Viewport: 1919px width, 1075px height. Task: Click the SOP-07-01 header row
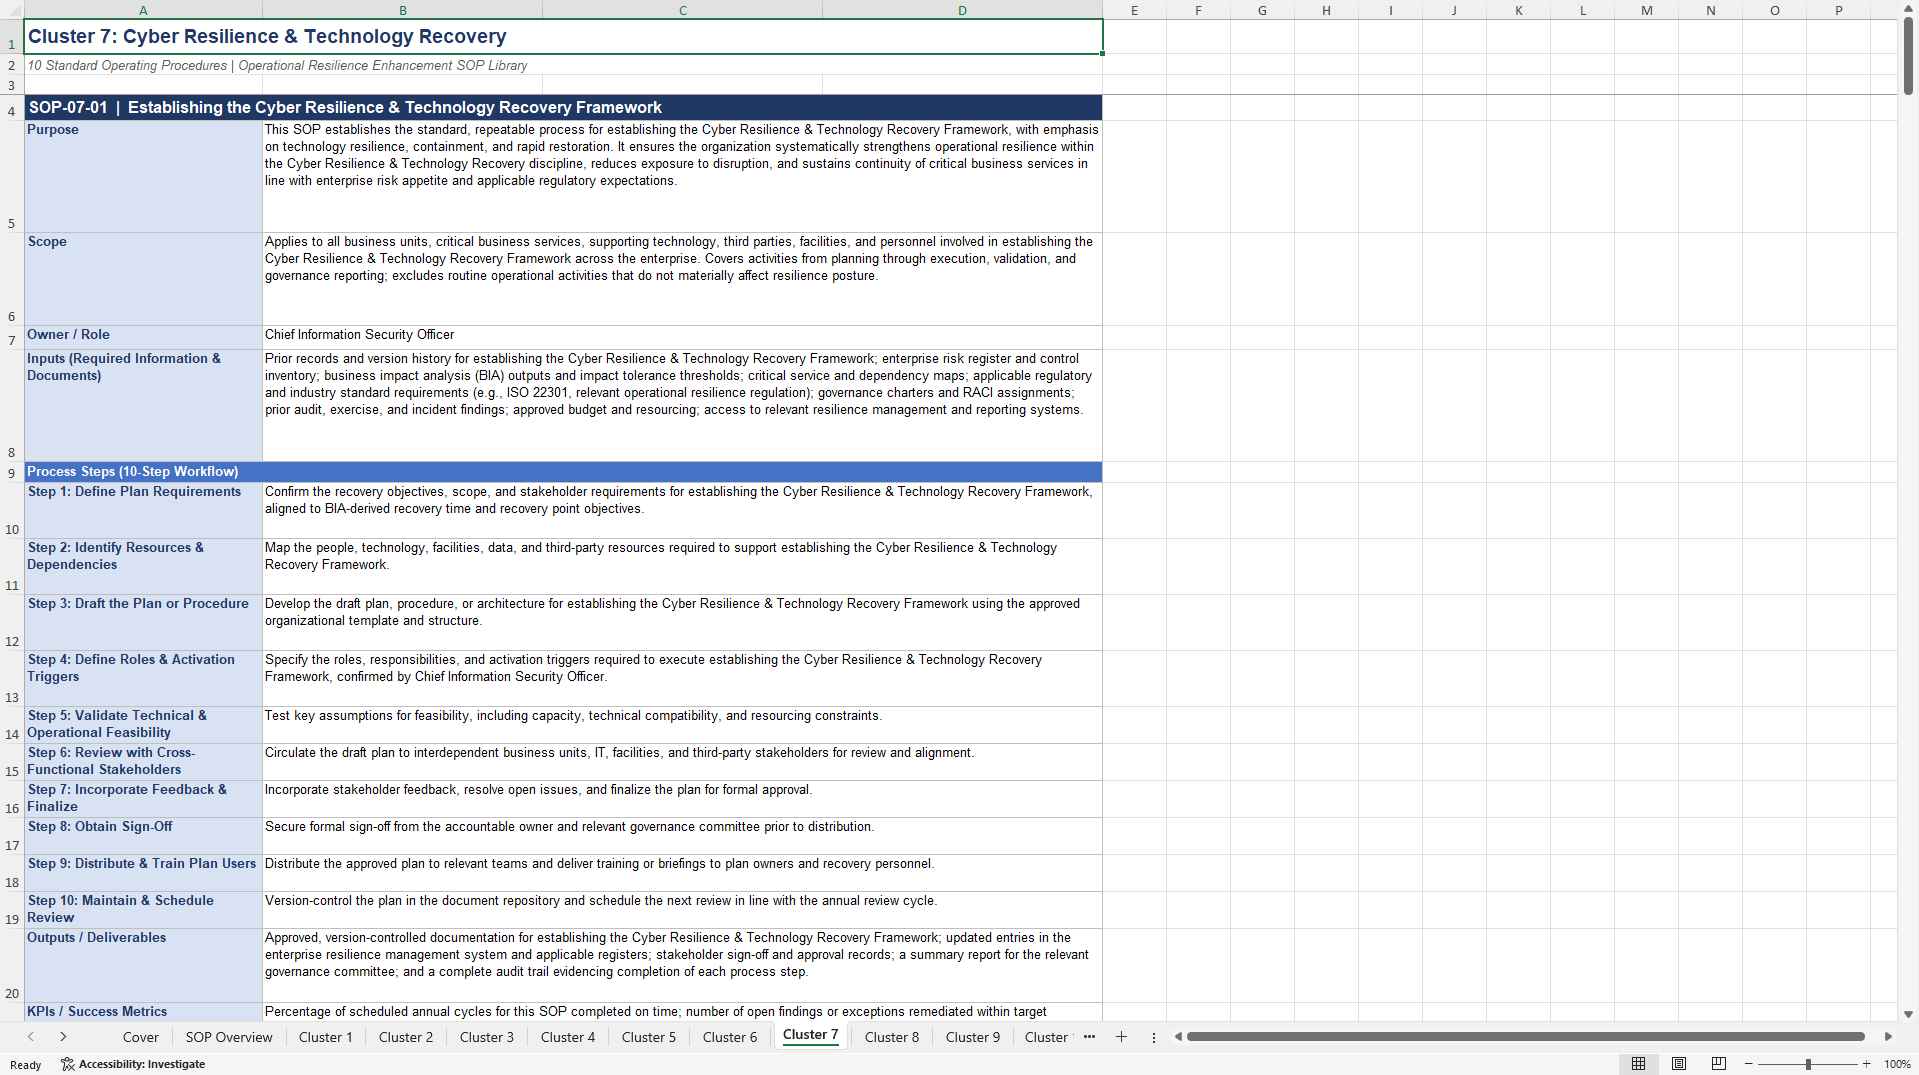(x=564, y=108)
